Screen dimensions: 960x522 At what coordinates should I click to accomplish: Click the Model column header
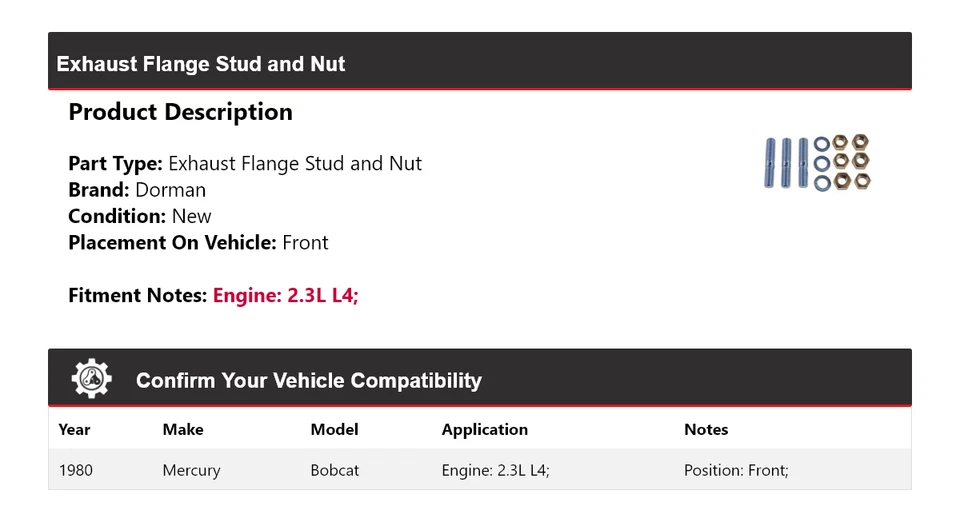pos(334,429)
